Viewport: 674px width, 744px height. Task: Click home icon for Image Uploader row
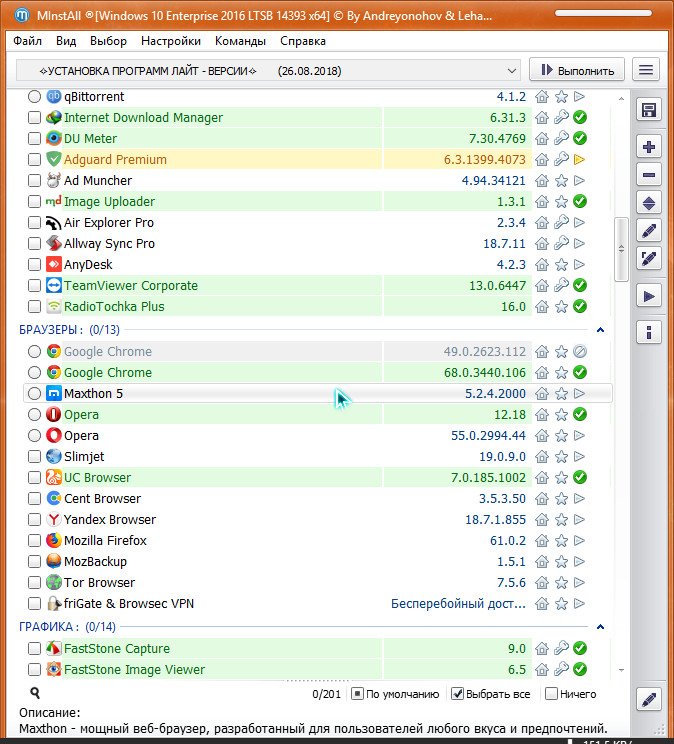coord(542,202)
